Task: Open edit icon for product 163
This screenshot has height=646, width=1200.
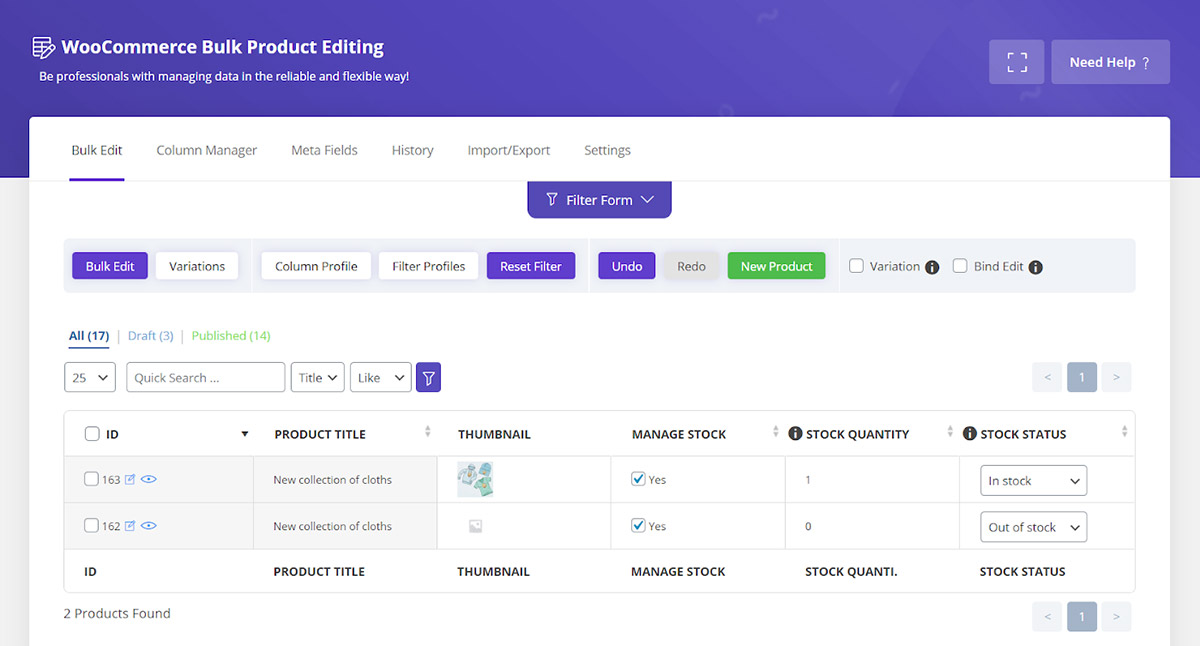Action: tap(130, 480)
